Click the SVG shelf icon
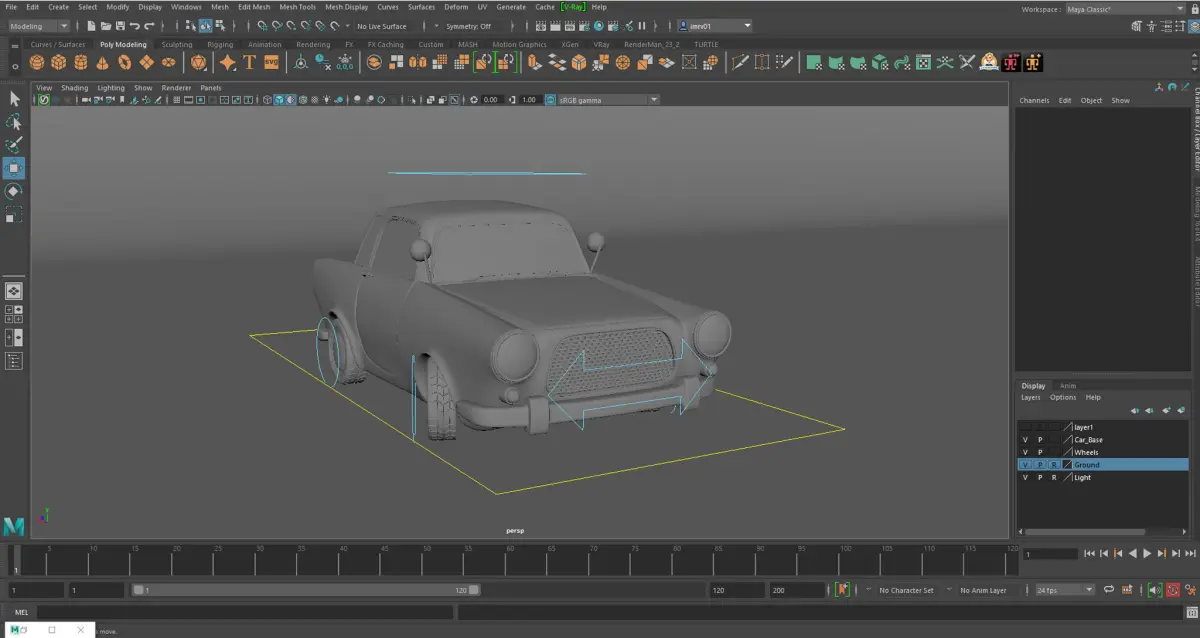The width and height of the screenshot is (1200, 638). coord(271,62)
